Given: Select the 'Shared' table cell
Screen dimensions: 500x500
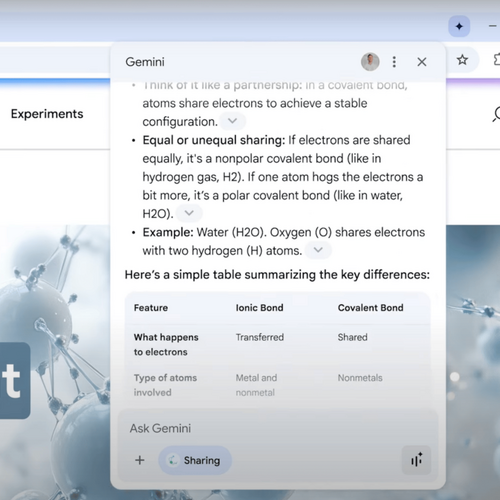Looking at the screenshot, I should click(352, 337).
